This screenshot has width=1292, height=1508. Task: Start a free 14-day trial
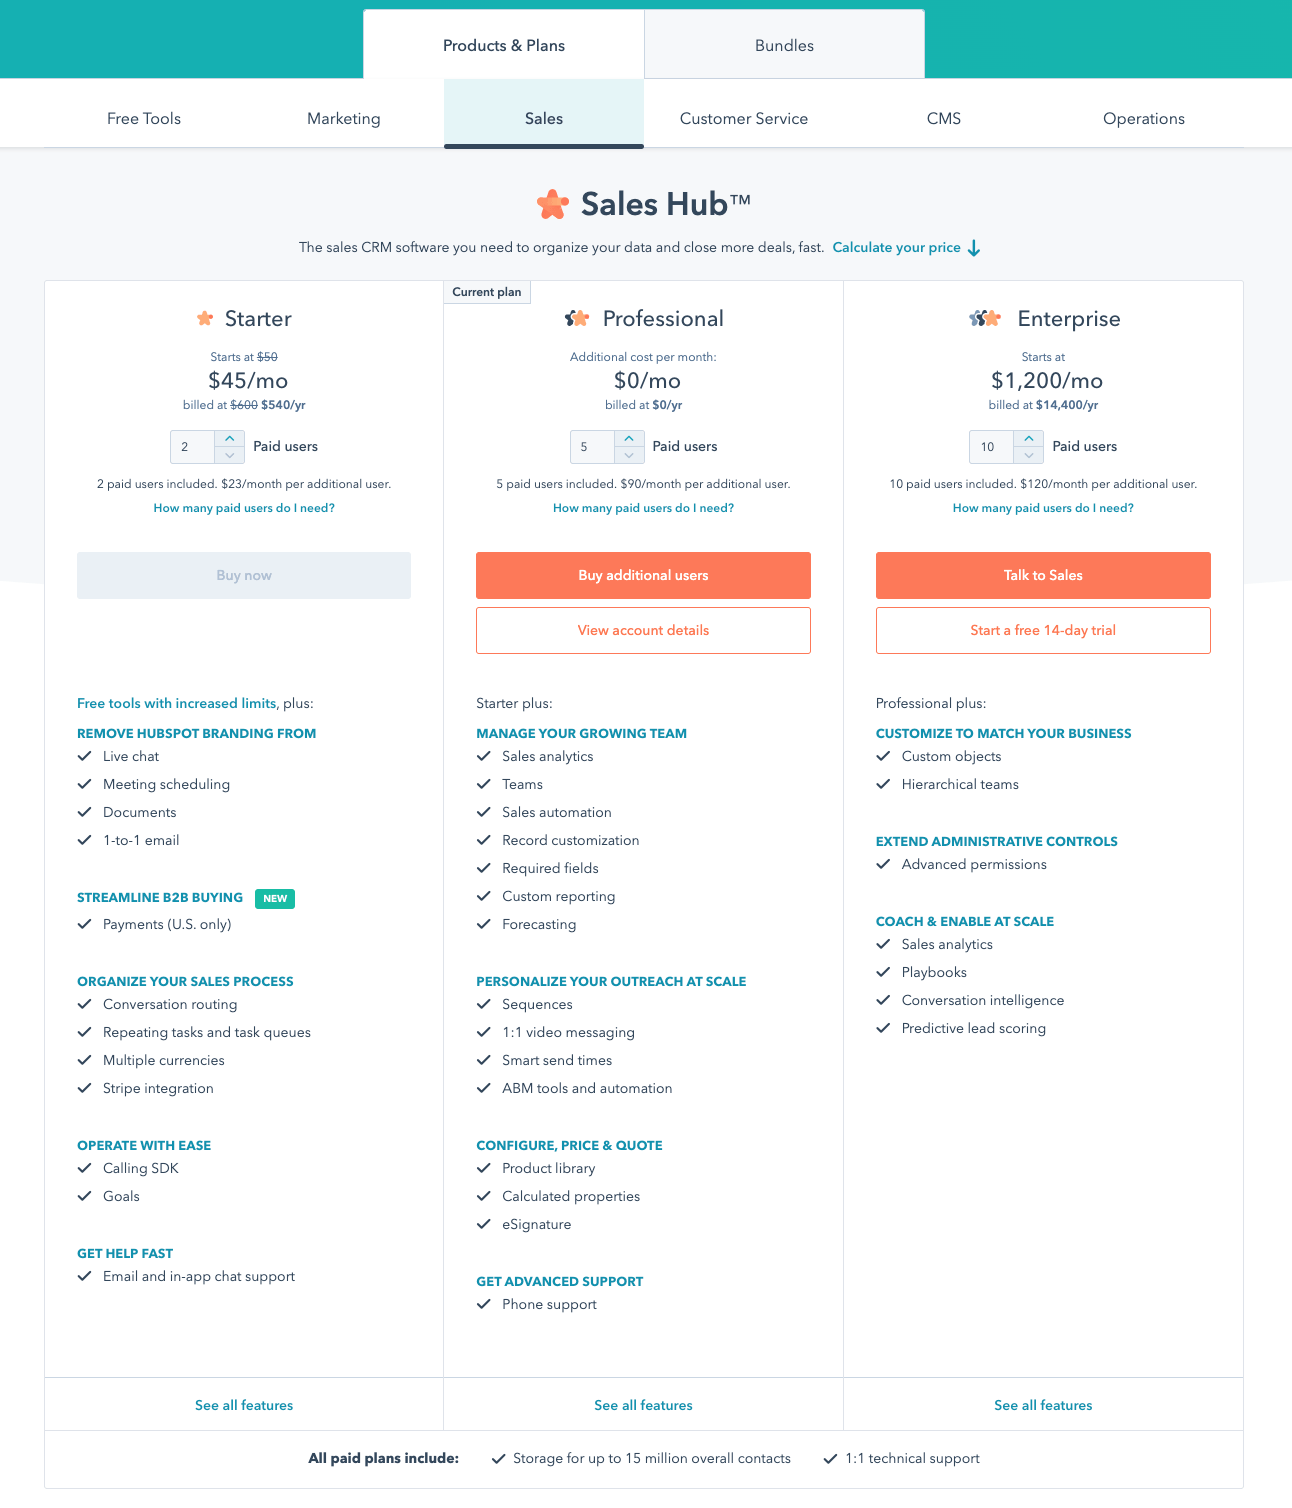(x=1043, y=631)
